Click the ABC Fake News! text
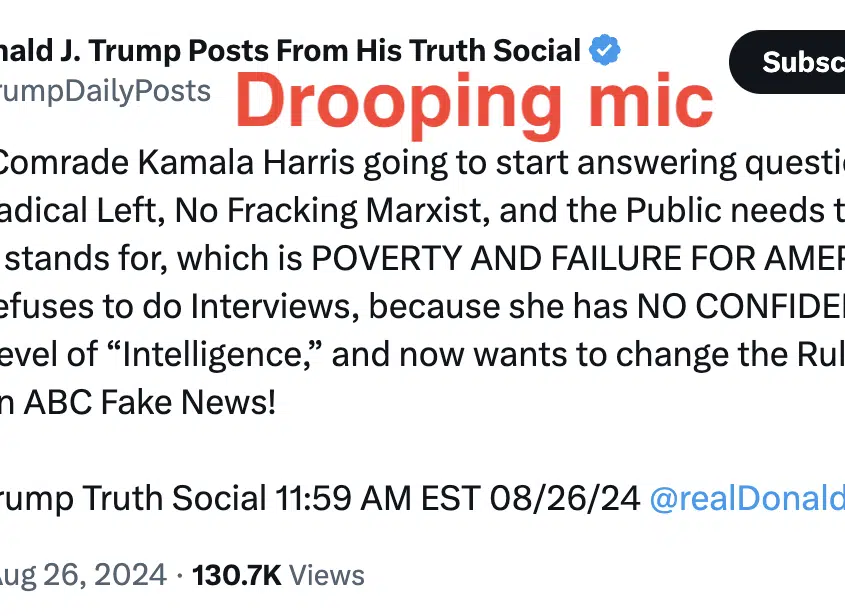Viewport: 845px width, 616px height. (150, 402)
